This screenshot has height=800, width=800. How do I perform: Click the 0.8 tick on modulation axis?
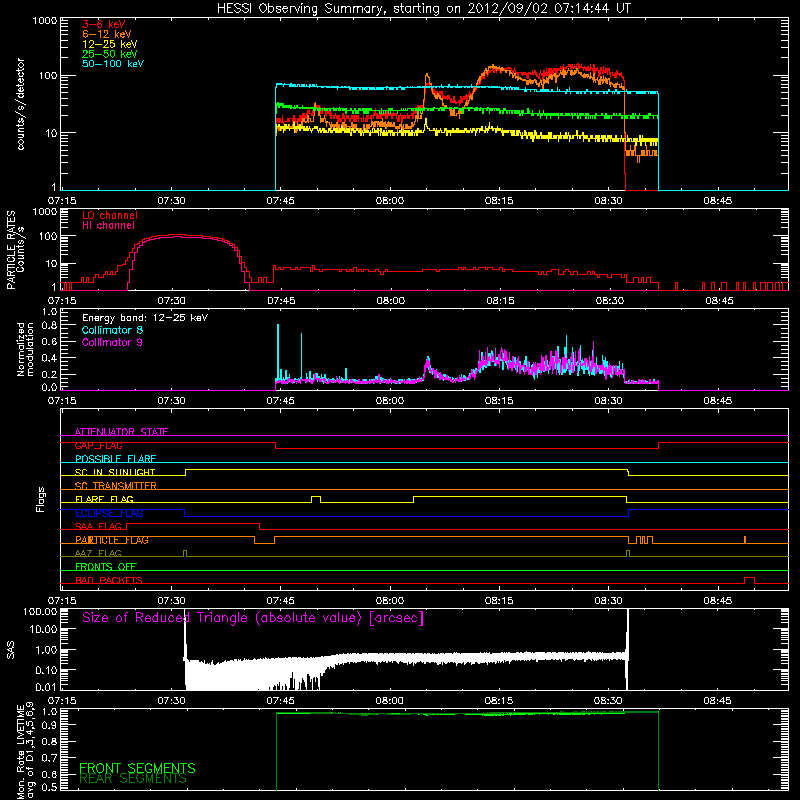tap(49, 325)
